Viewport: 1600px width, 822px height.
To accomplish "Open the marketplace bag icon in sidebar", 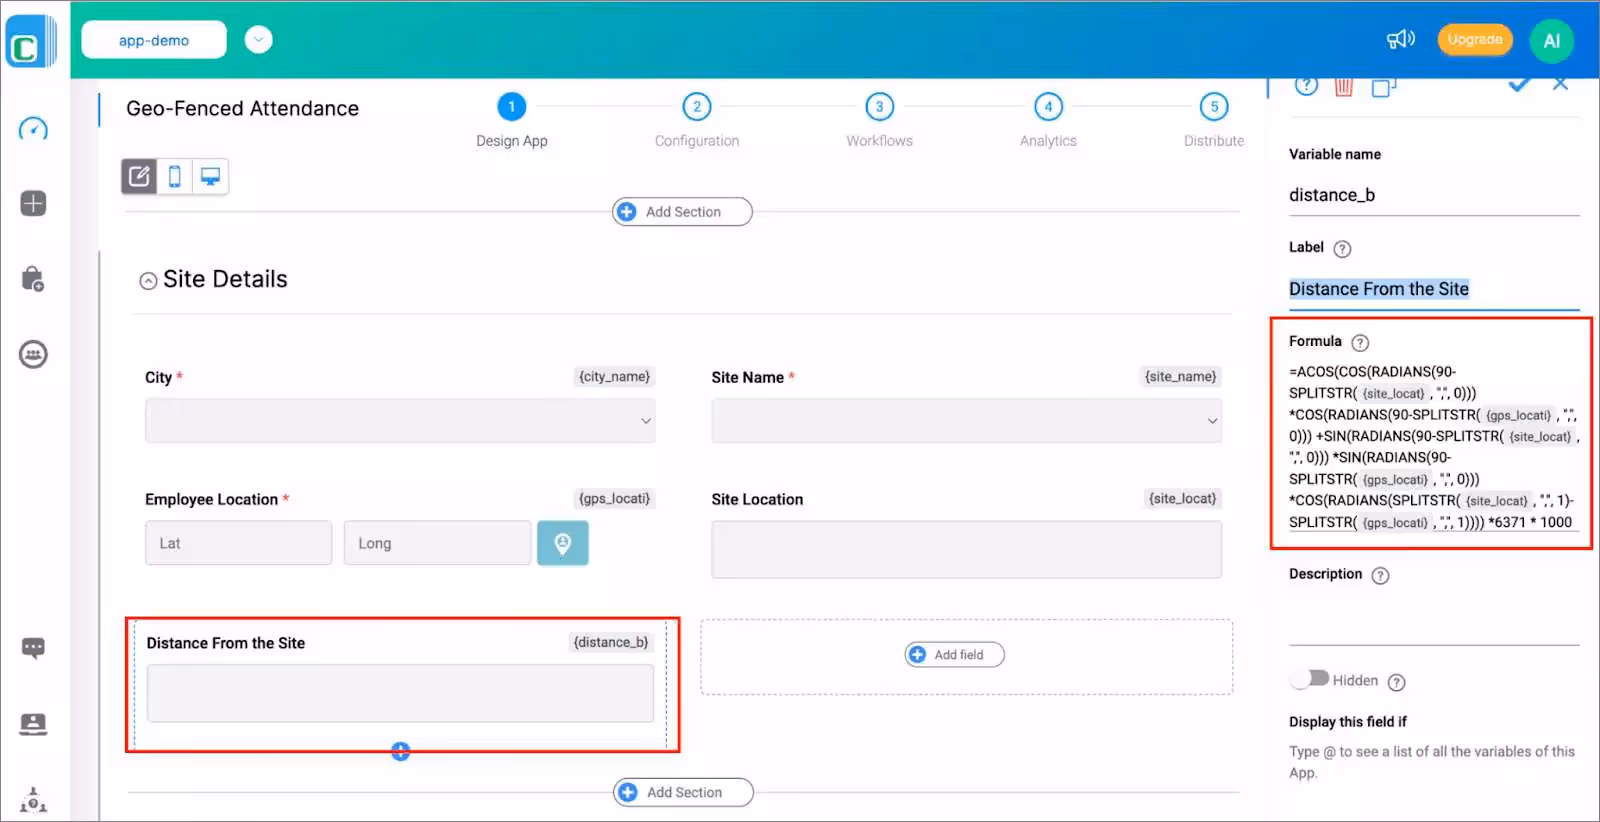I will click(x=33, y=279).
